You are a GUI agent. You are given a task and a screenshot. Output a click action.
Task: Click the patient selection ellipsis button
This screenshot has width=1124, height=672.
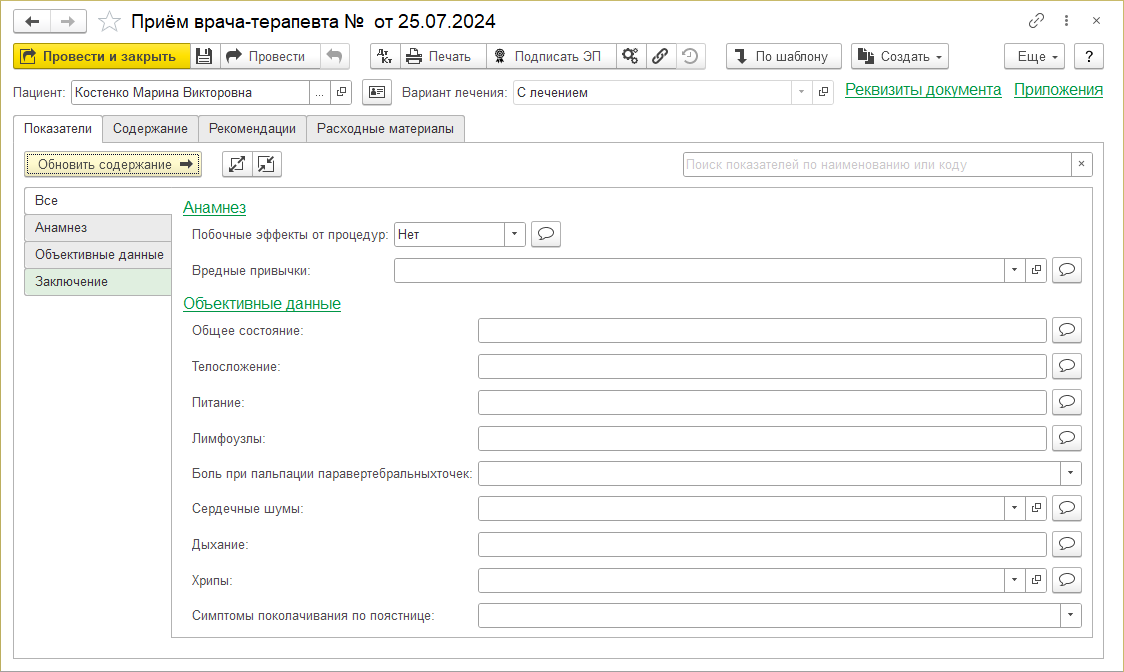point(320,93)
